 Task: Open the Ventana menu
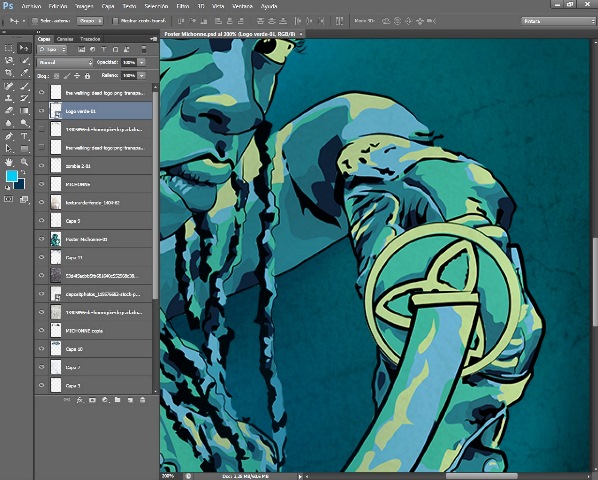tap(243, 6)
